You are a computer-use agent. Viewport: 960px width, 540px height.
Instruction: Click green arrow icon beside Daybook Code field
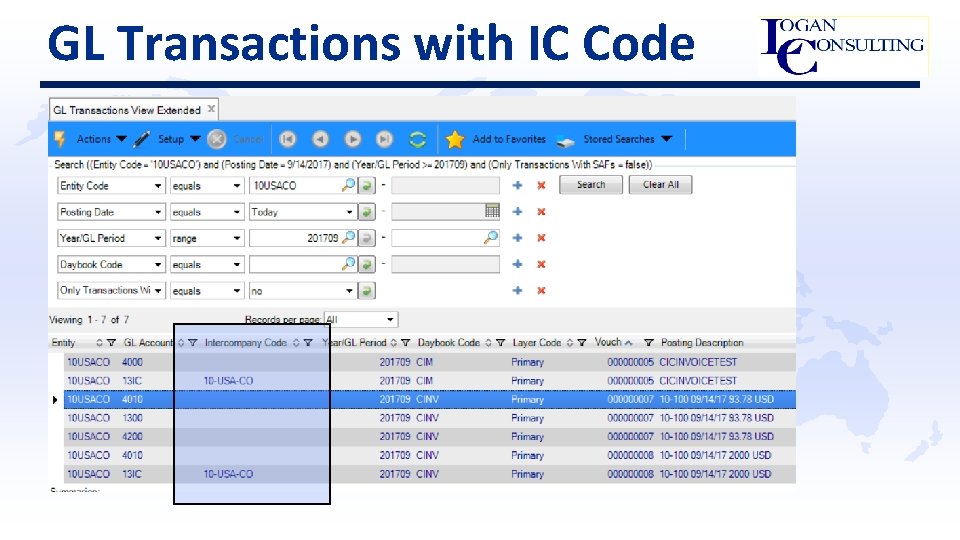pyautogui.click(x=366, y=264)
